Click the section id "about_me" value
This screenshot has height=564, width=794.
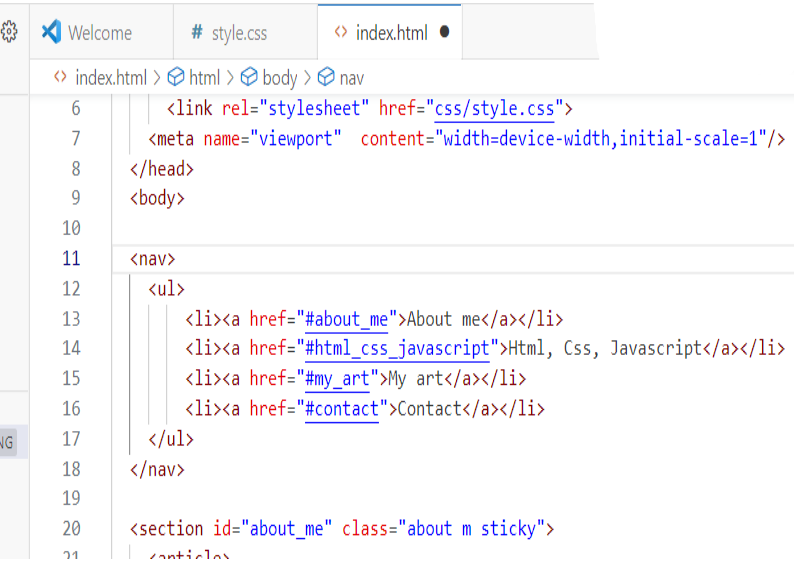click(287, 529)
